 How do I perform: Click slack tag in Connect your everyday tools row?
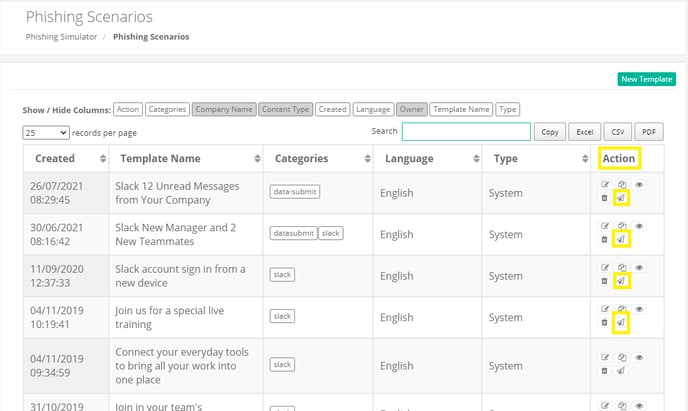coord(282,365)
